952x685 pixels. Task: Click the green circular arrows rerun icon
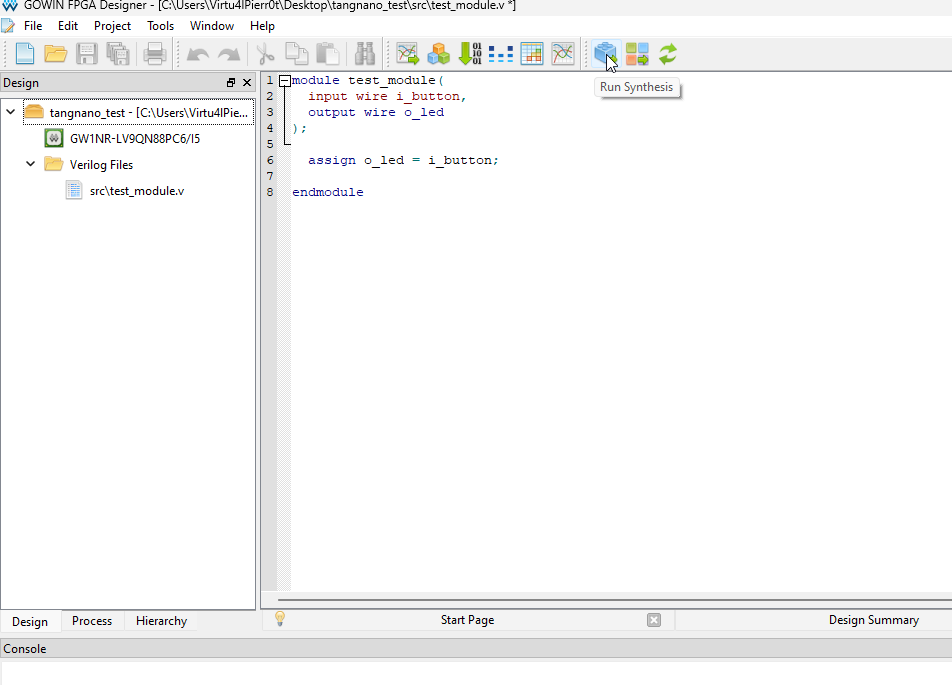coord(668,53)
